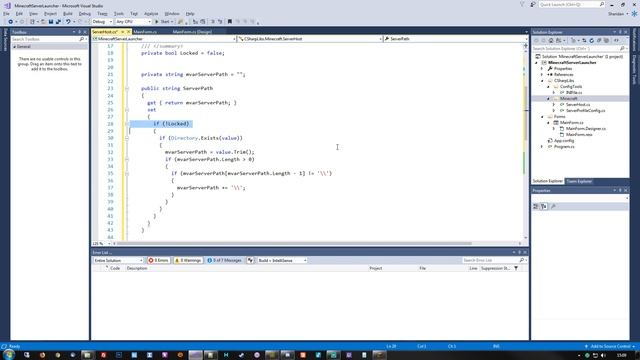Open the CSharpLibs.Minecraft.ServerHost type dropdown
640x360 pixels.
pos(310,39)
